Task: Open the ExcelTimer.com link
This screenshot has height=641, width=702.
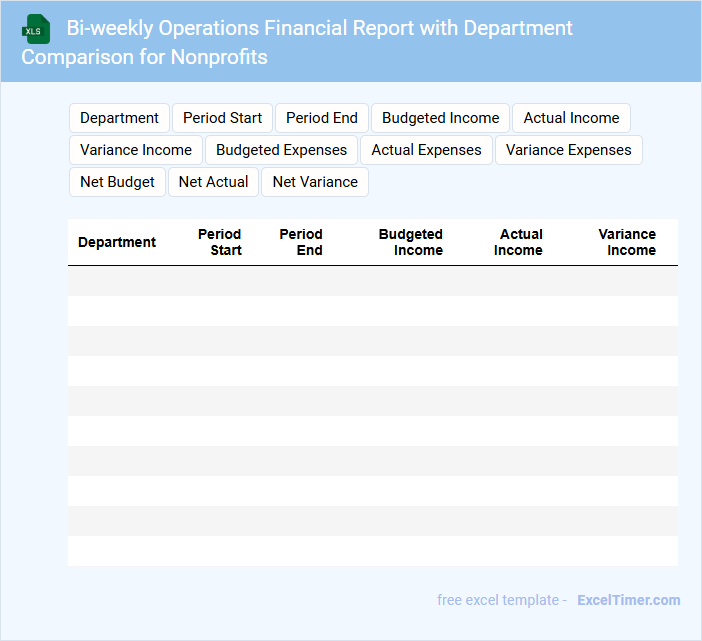Action: click(x=628, y=600)
